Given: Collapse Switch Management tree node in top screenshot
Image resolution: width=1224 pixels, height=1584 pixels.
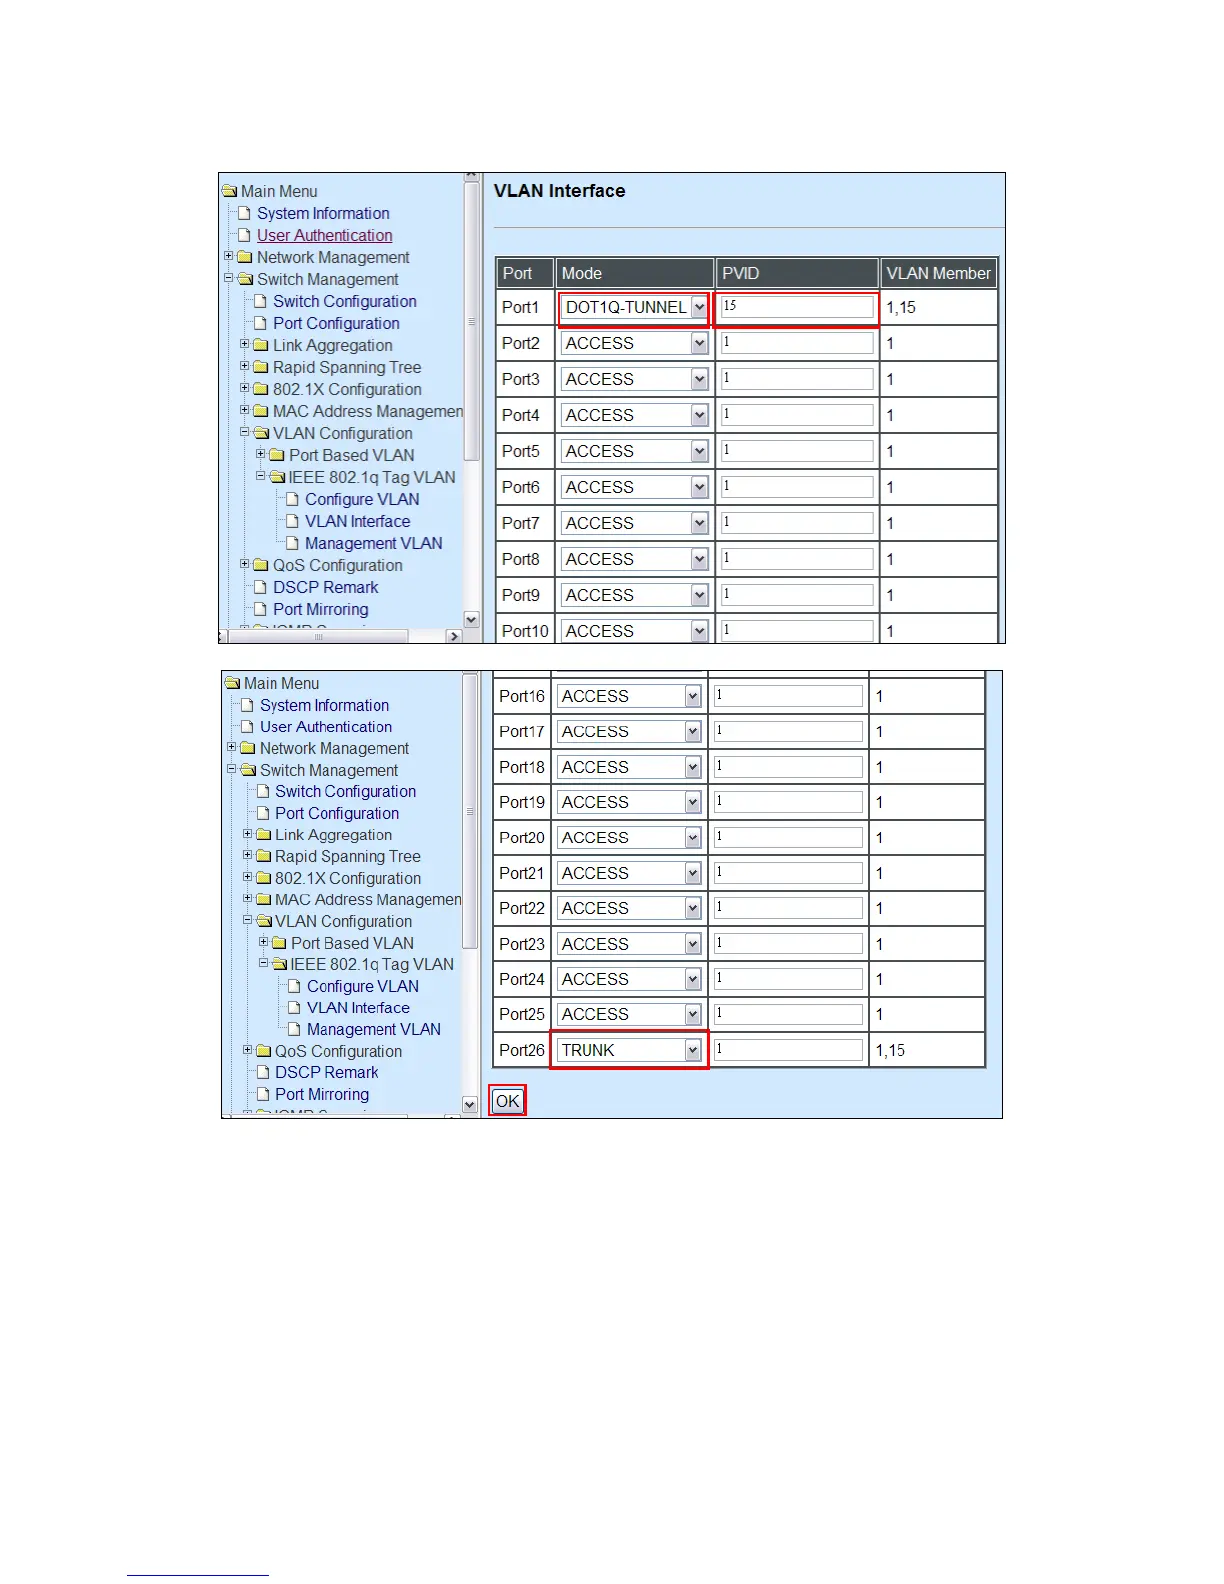Looking at the screenshot, I should point(228,278).
